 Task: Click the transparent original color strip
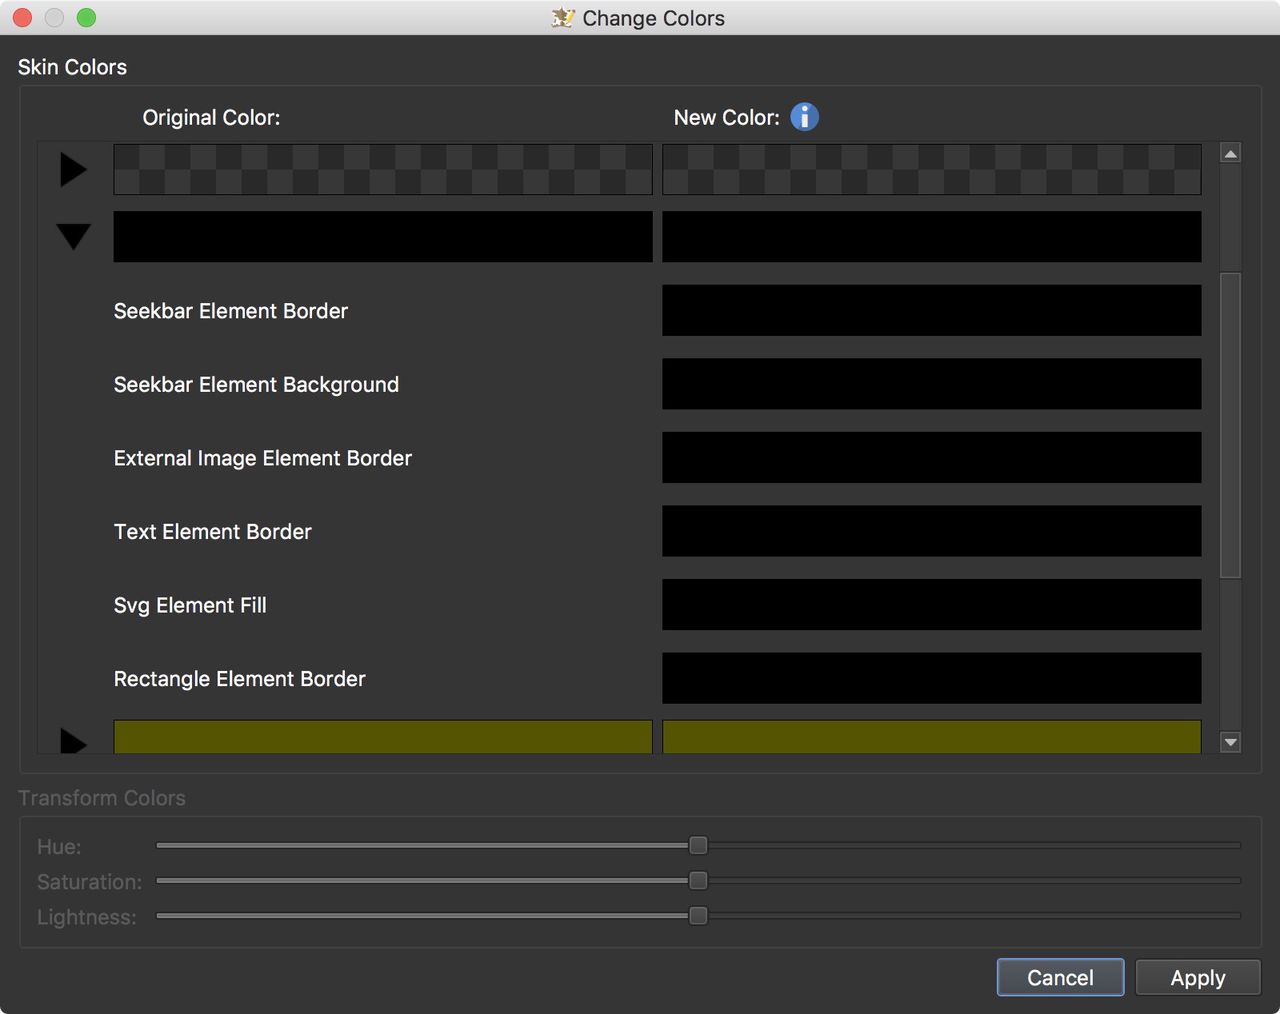(x=383, y=169)
